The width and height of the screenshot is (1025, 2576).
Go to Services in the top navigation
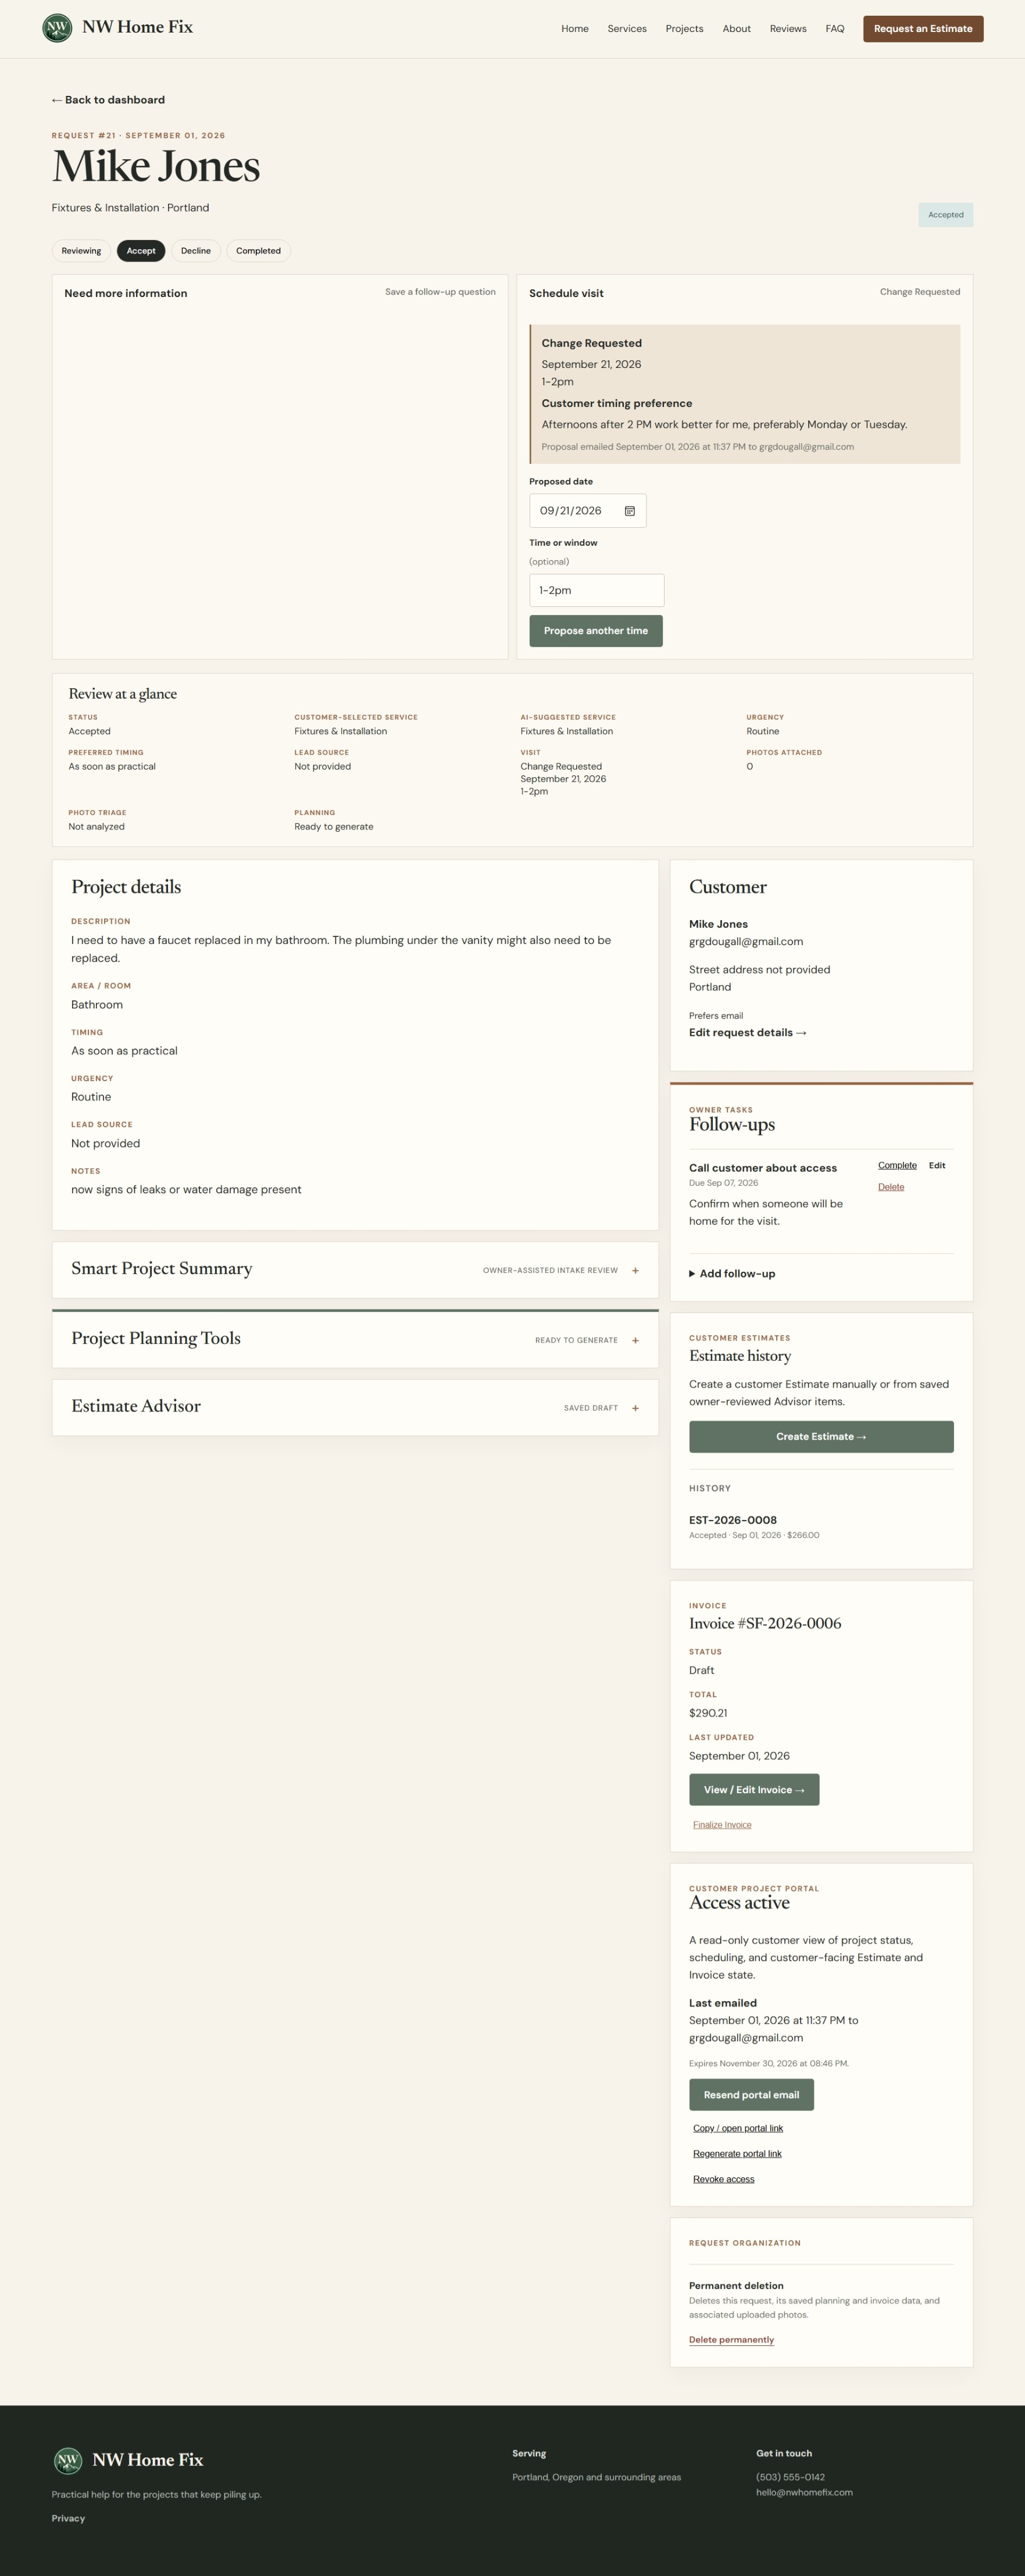click(627, 29)
